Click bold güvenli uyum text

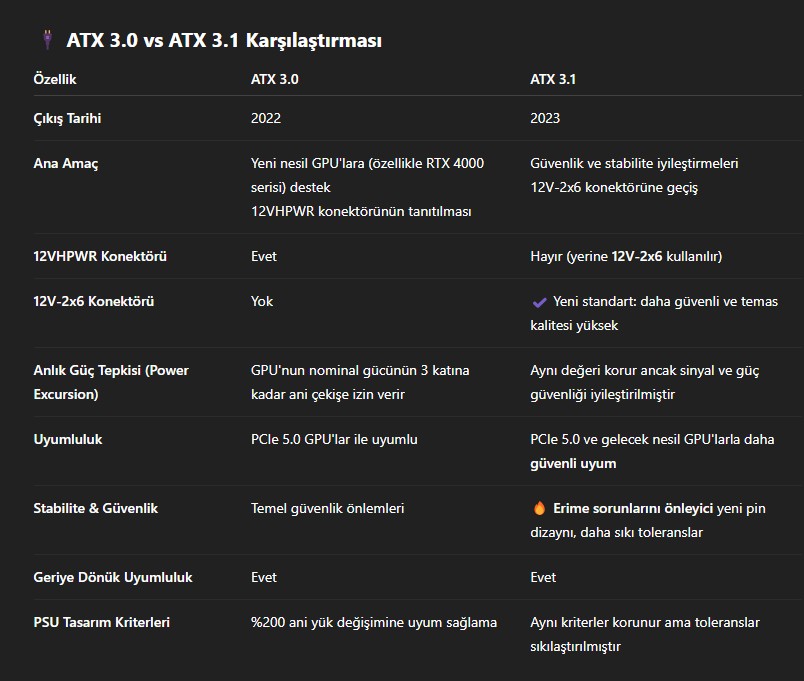click(x=573, y=464)
